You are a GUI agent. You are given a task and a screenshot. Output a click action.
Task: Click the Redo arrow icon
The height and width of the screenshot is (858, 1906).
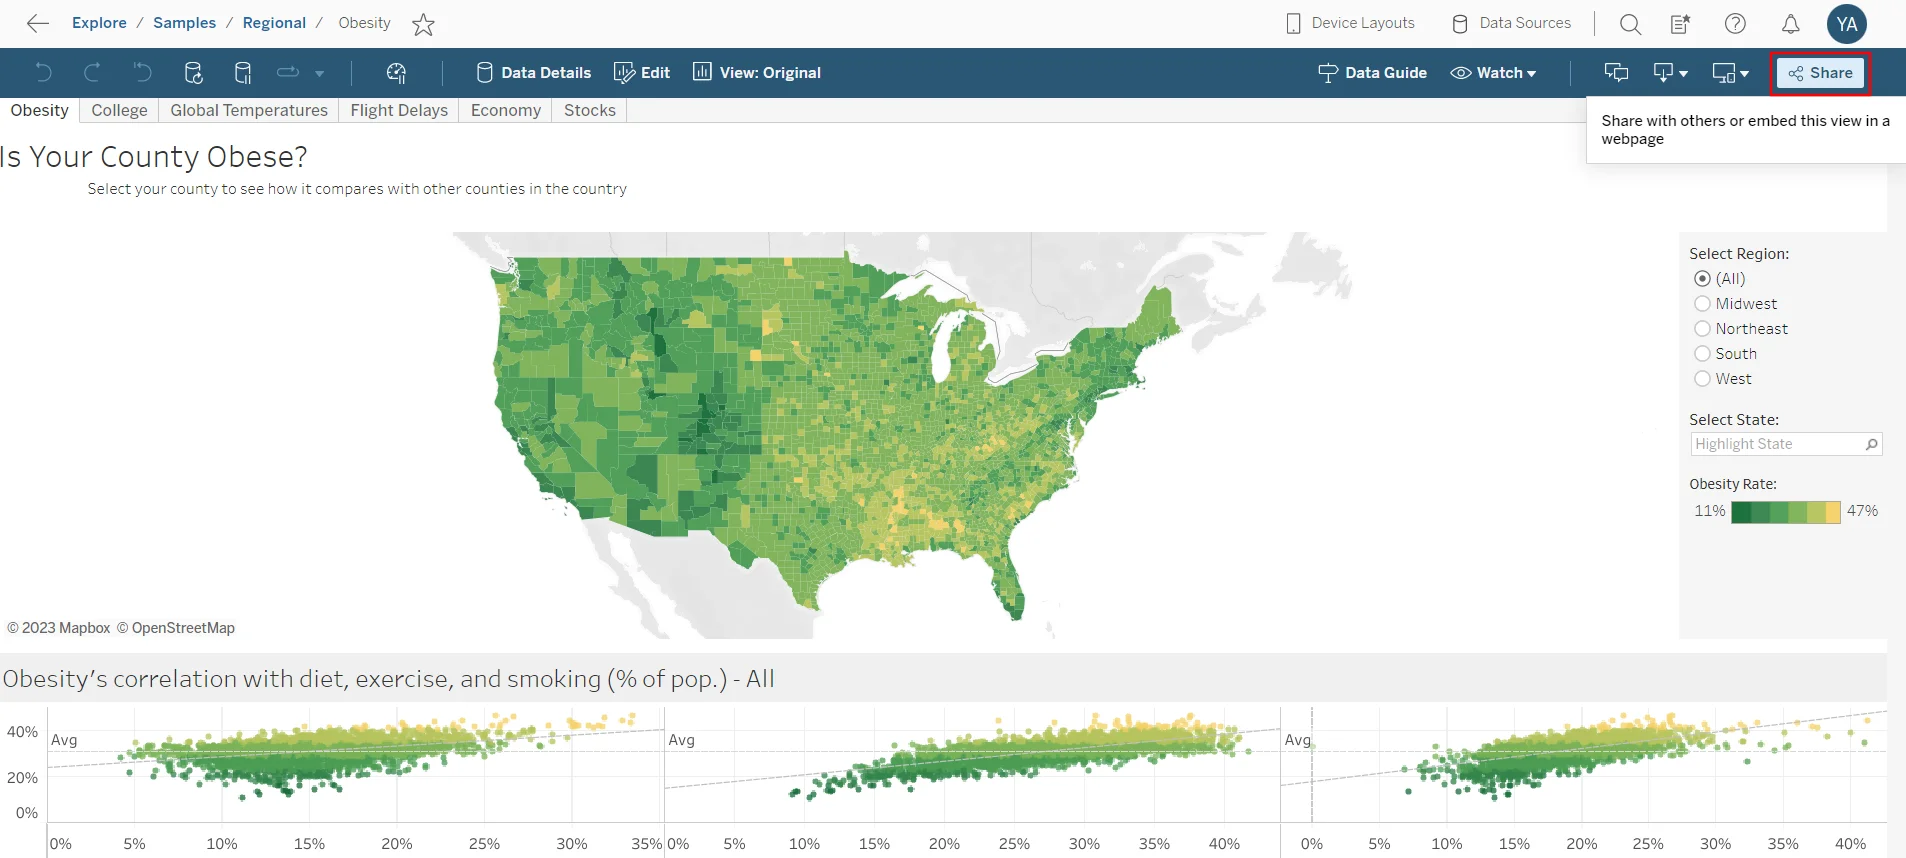pyautogui.click(x=92, y=72)
